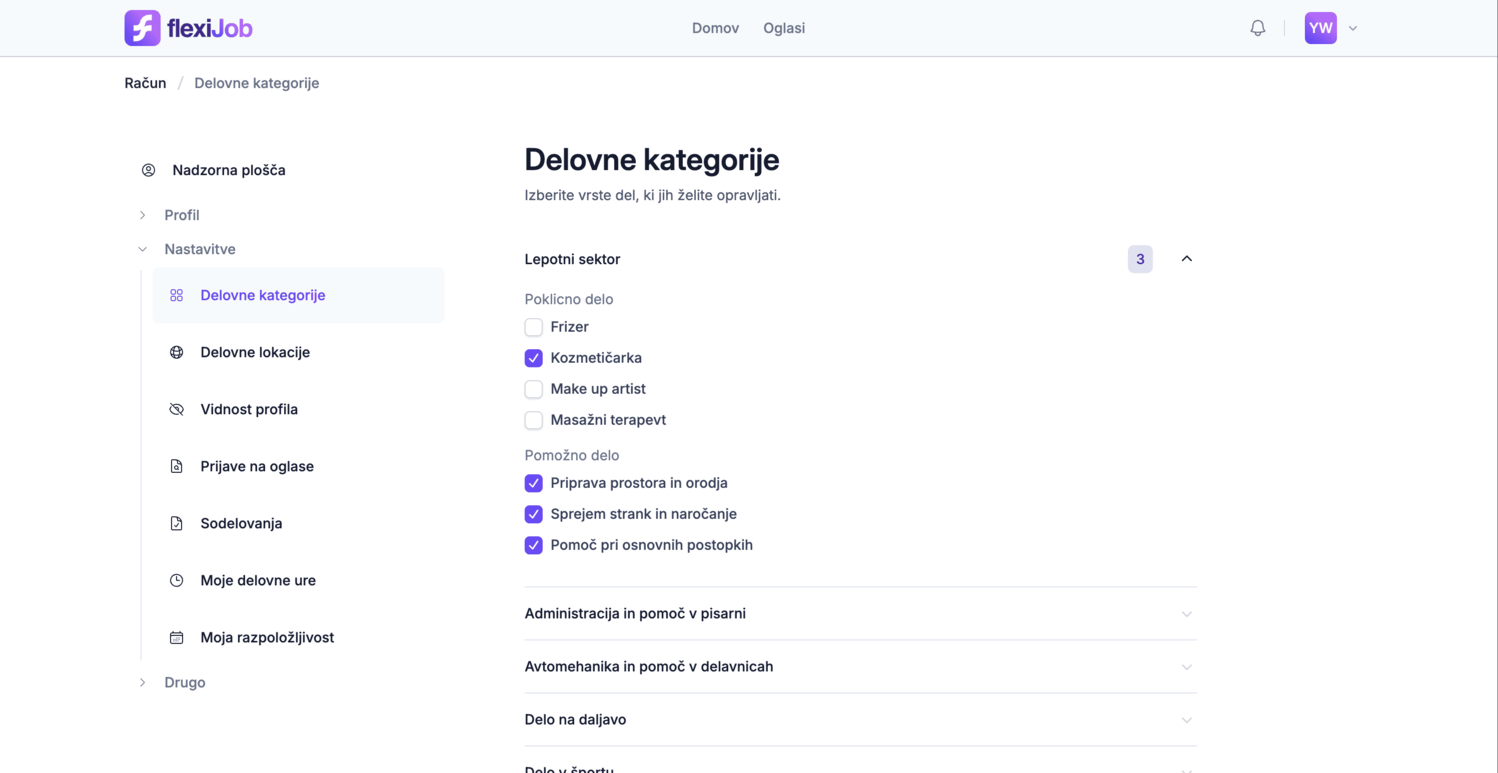Click the eye icon next to Vidnost profila
Viewport: 1498px width, 773px height.
pos(176,409)
